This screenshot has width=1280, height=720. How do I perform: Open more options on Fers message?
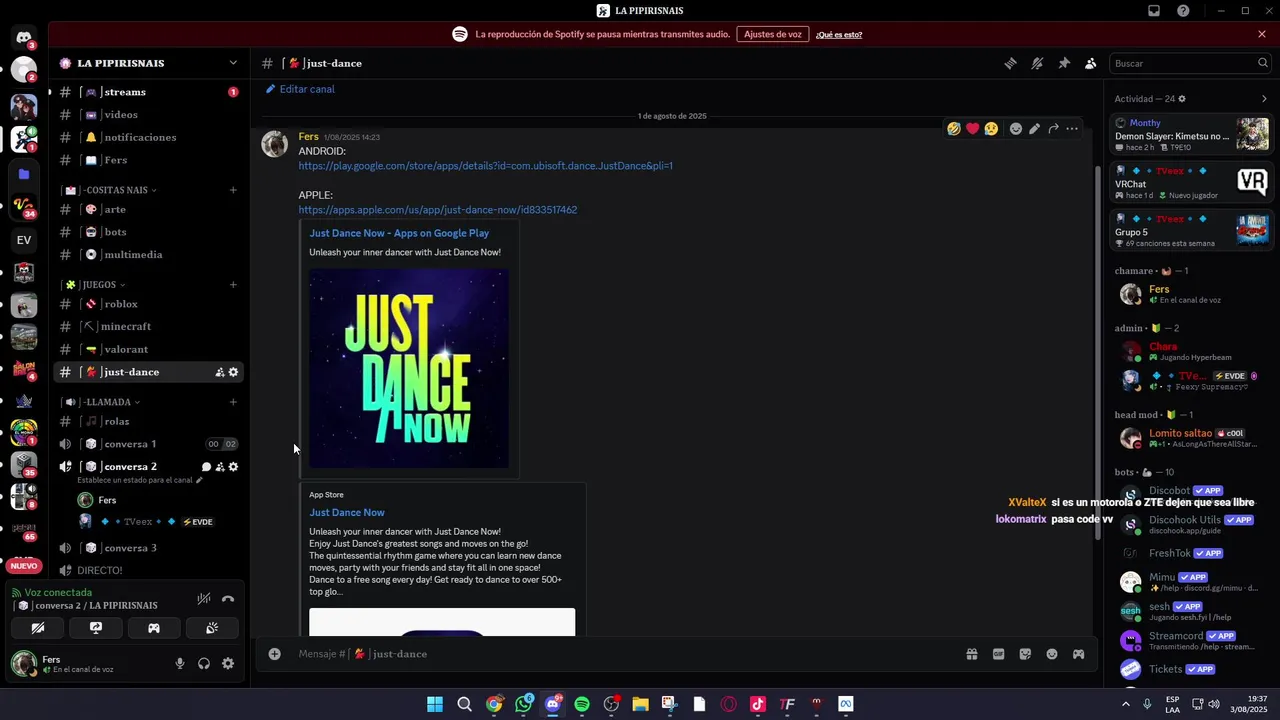point(1072,129)
